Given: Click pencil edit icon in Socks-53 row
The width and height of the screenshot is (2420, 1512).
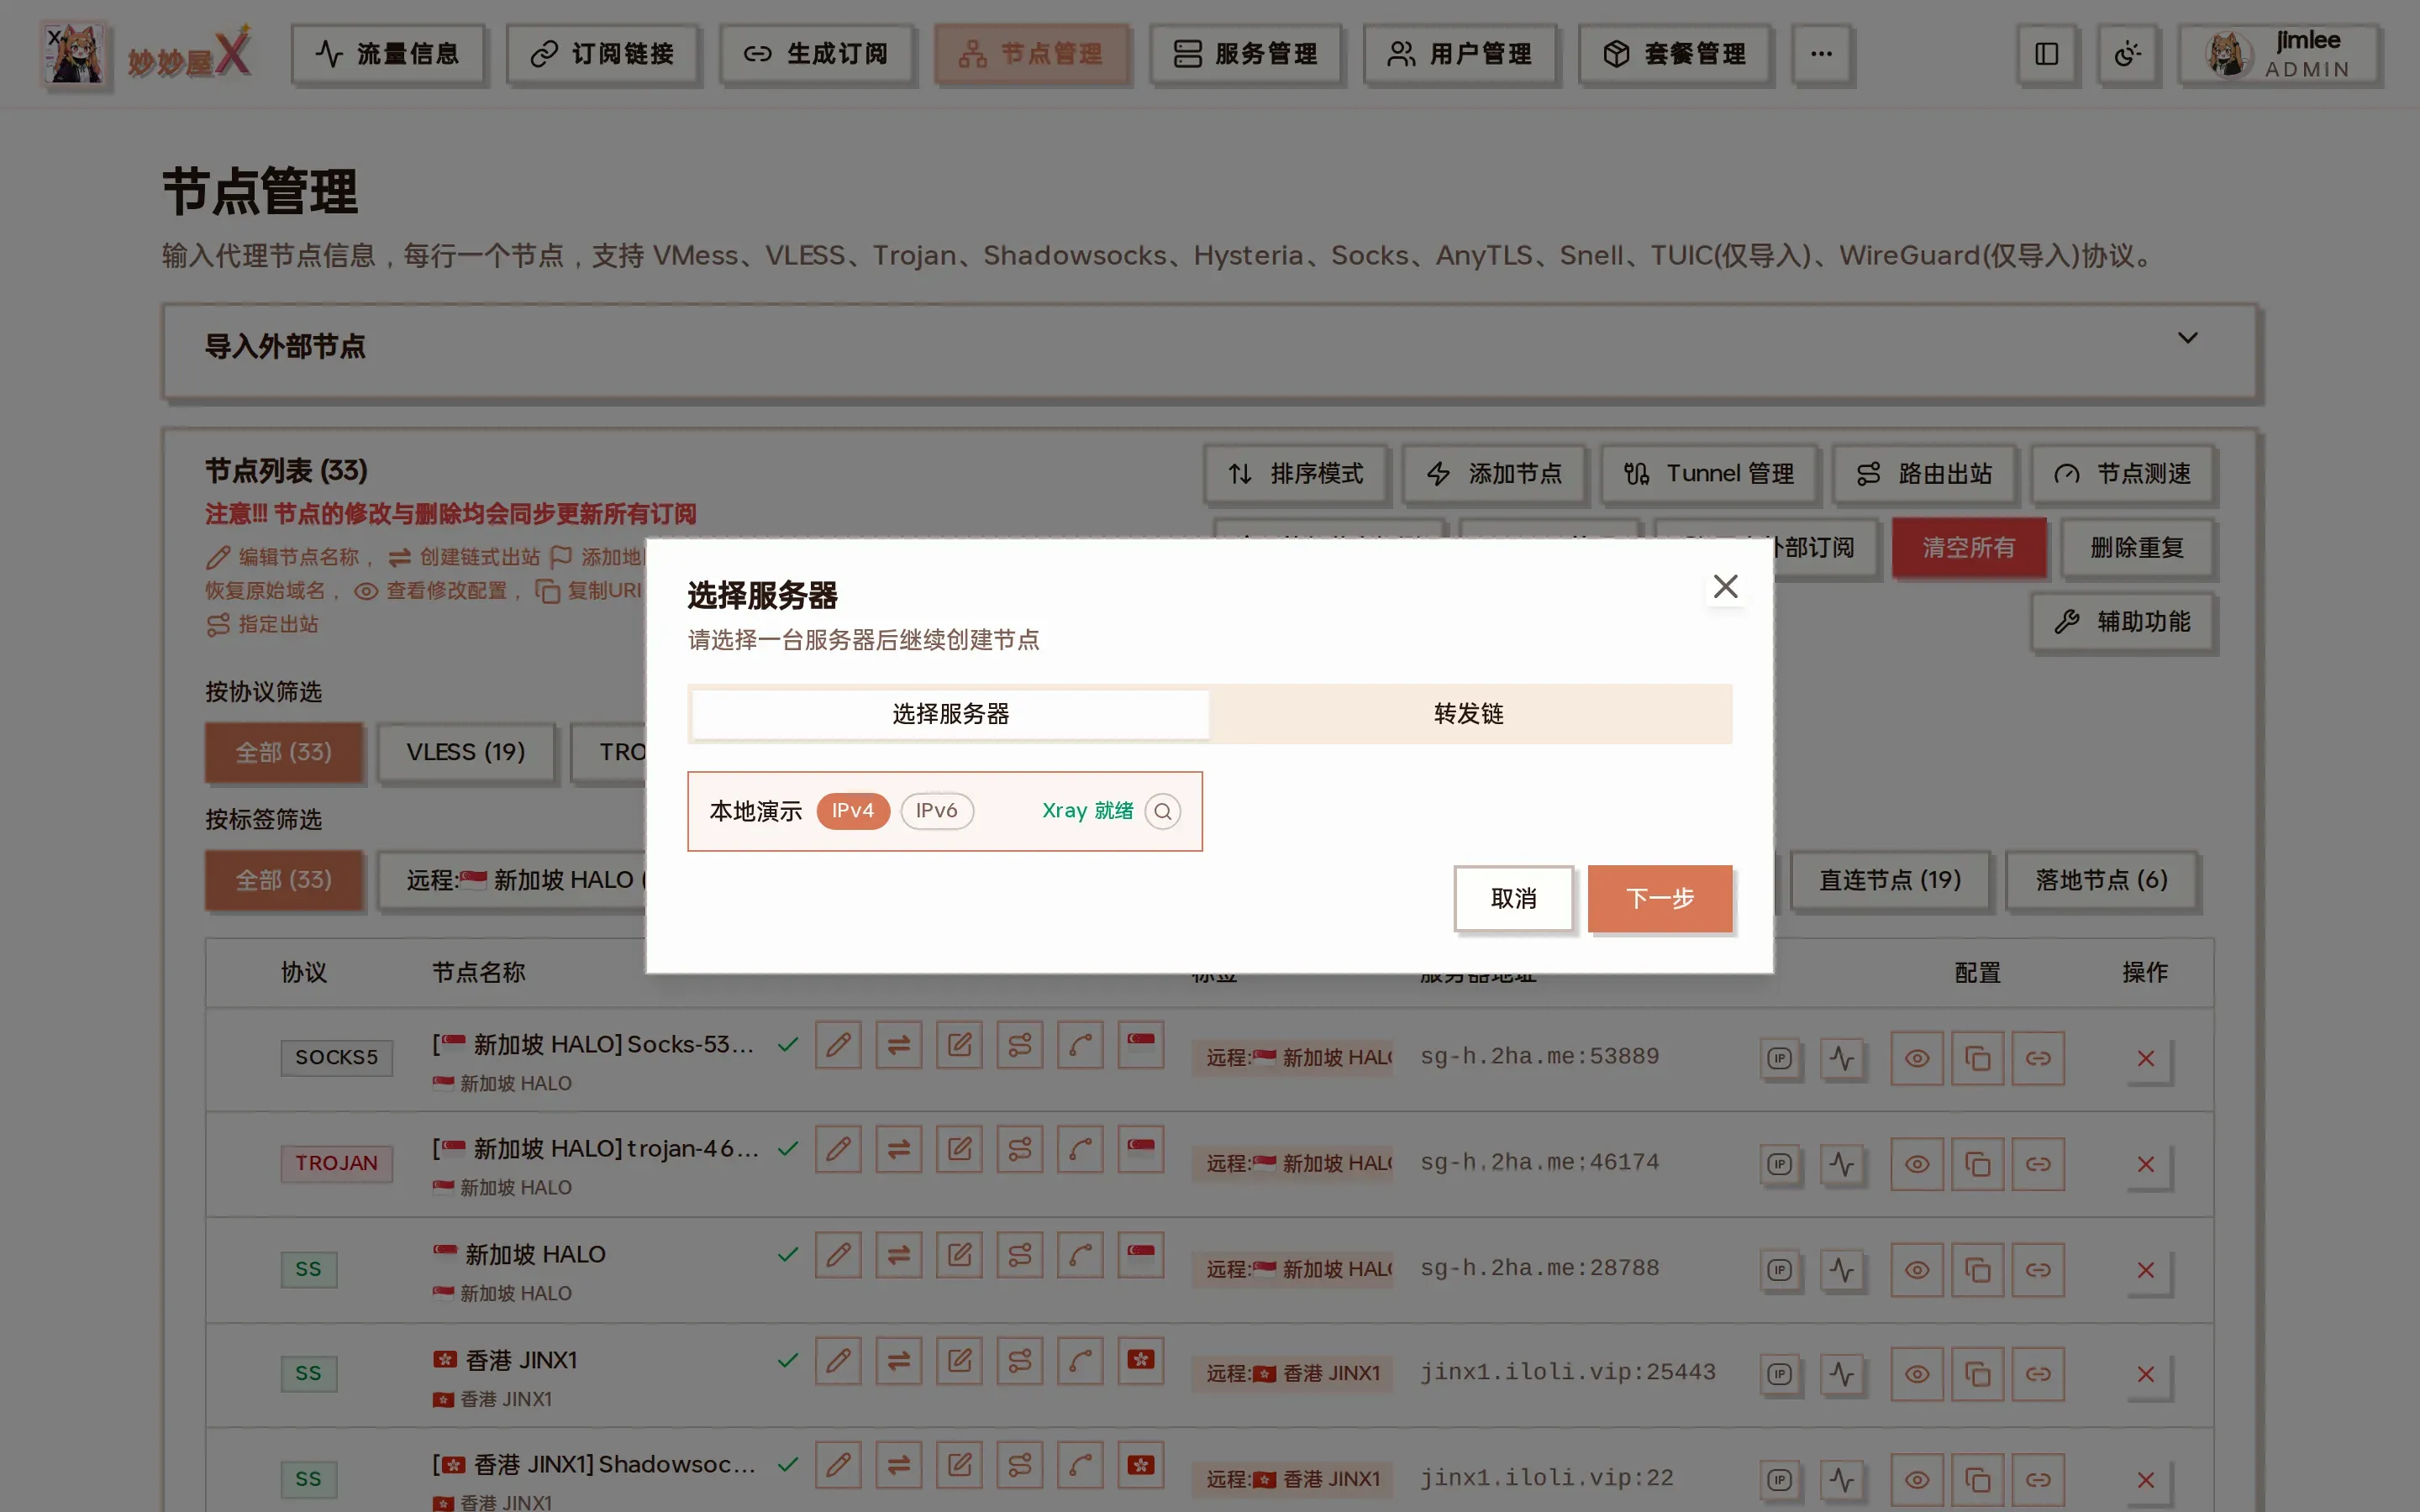Looking at the screenshot, I should [838, 1045].
